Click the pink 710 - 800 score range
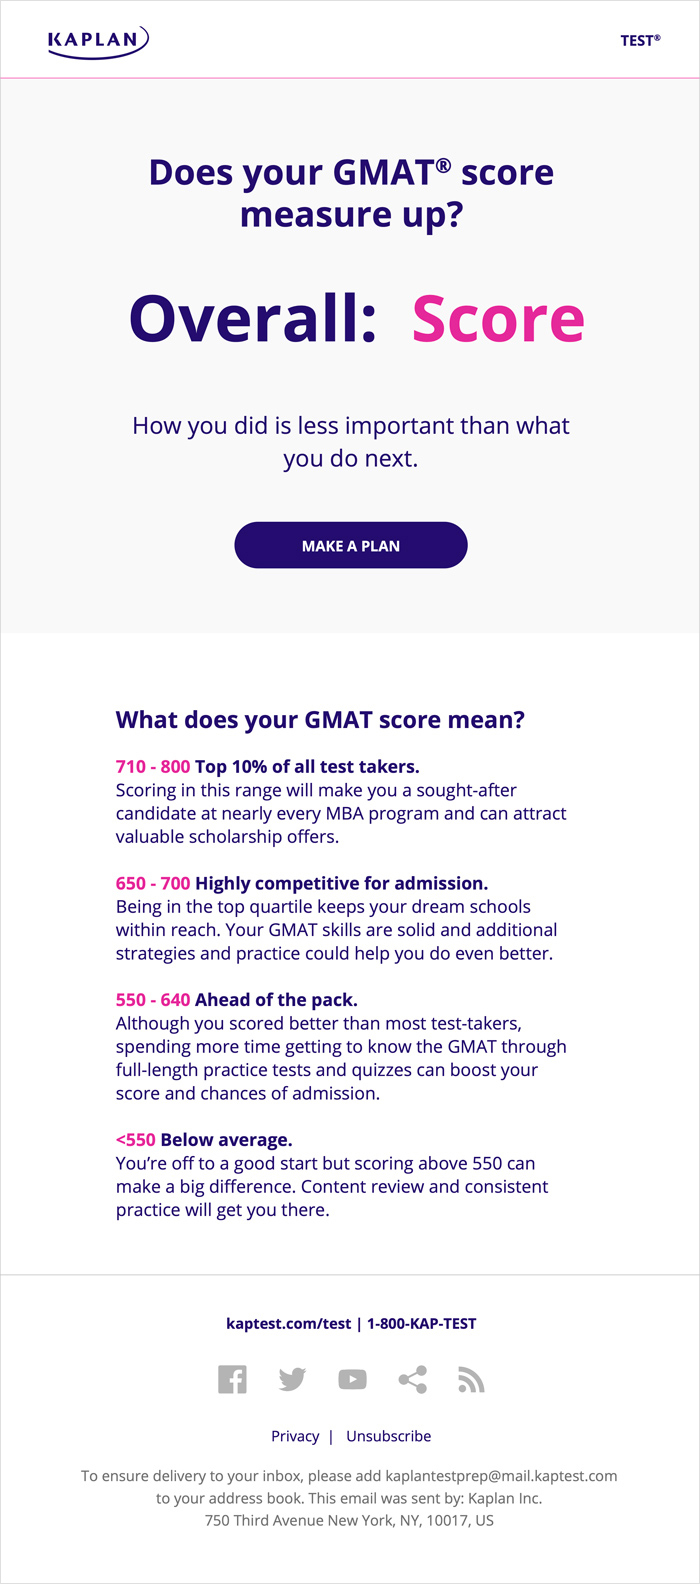 coord(153,767)
